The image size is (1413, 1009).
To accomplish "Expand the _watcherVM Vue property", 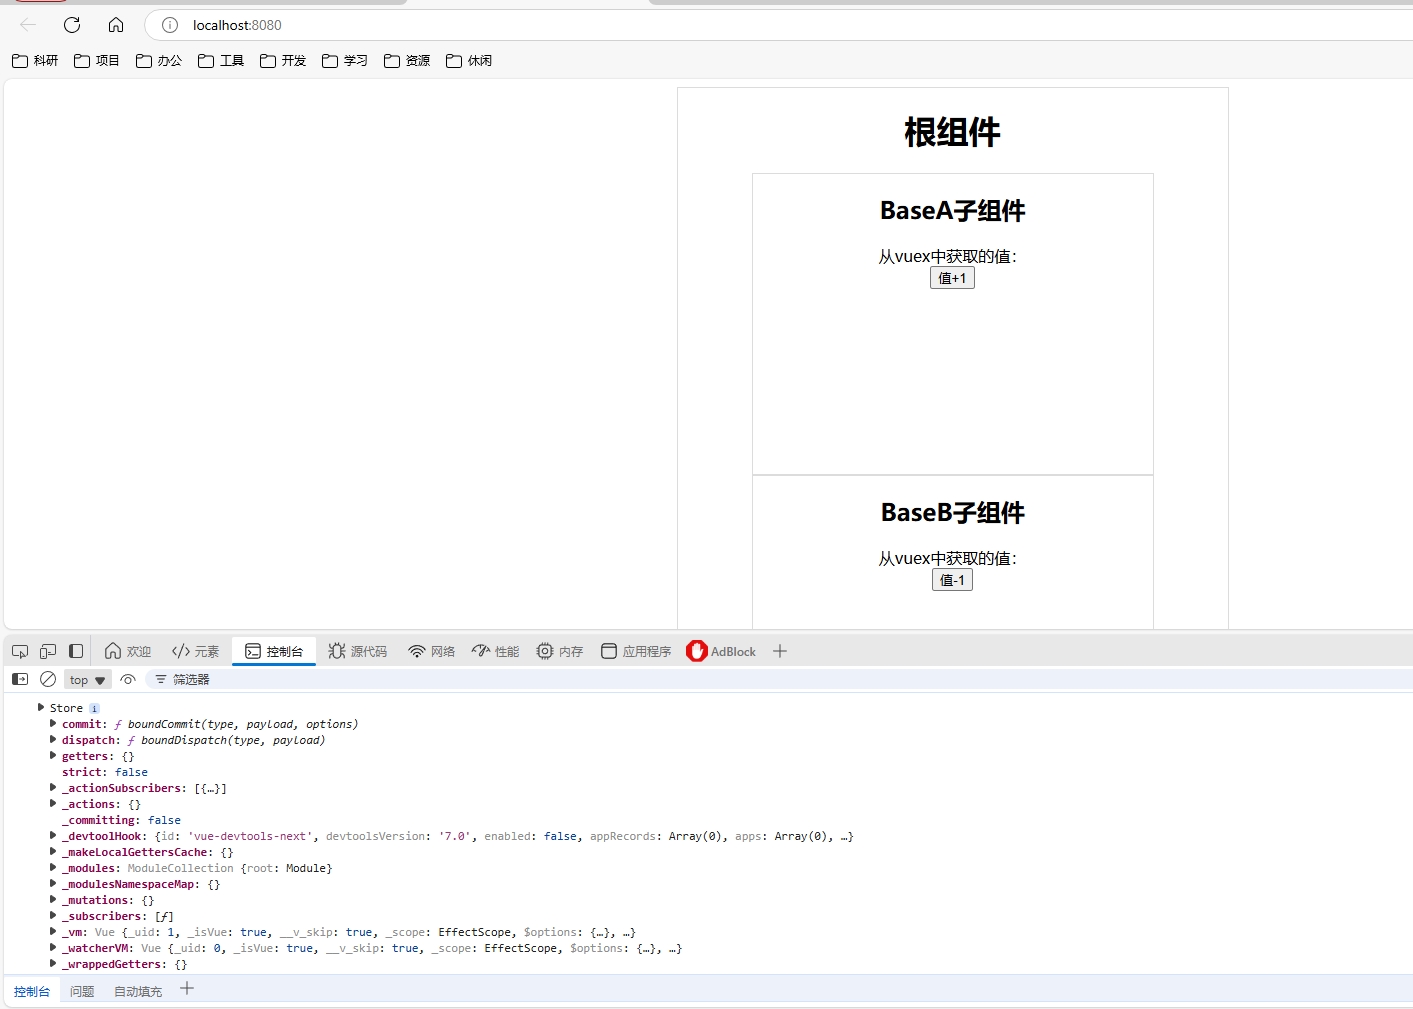I will pos(53,947).
